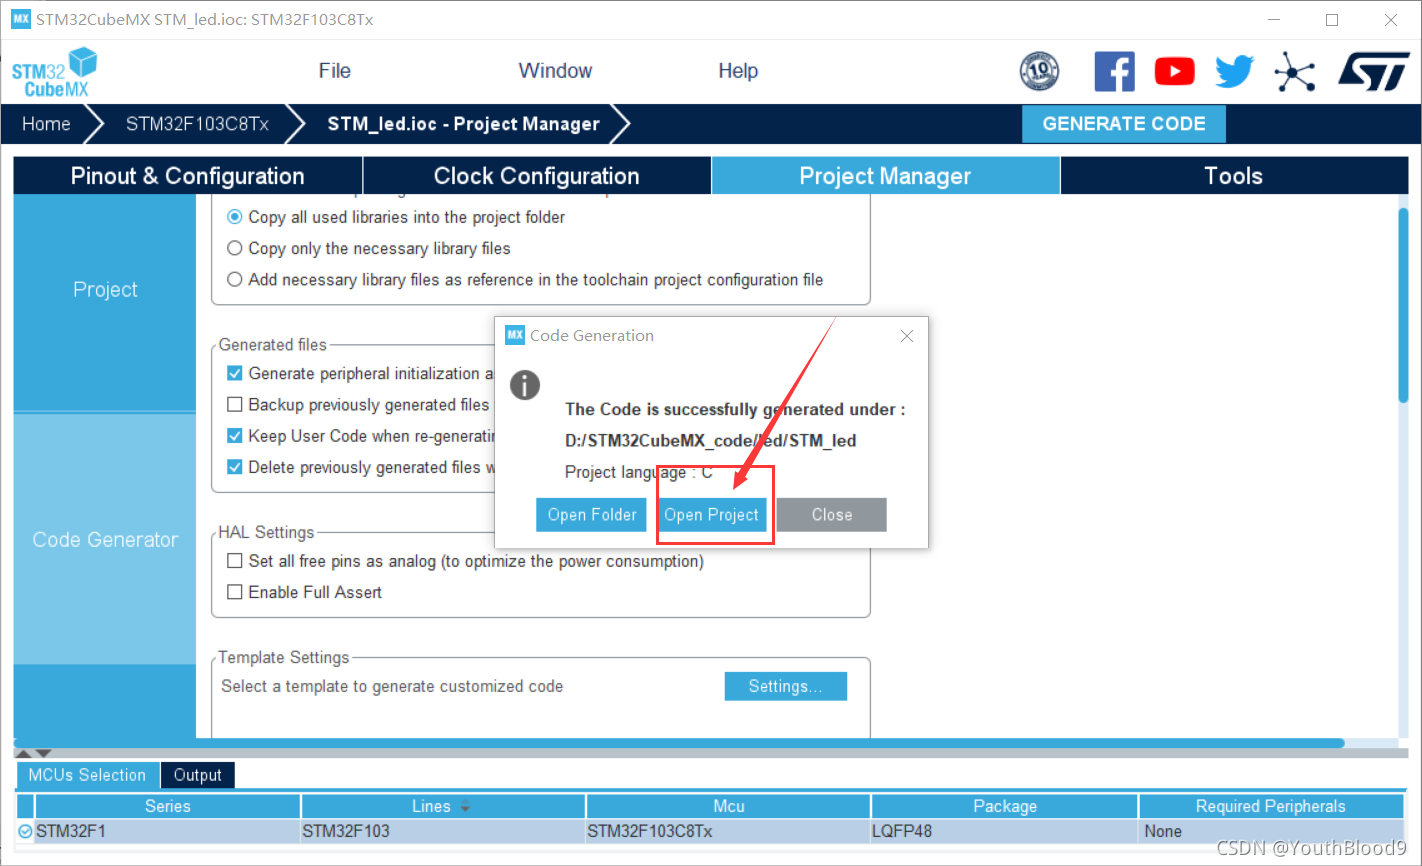Click the info icon in Code Generation dialog

coord(525,385)
